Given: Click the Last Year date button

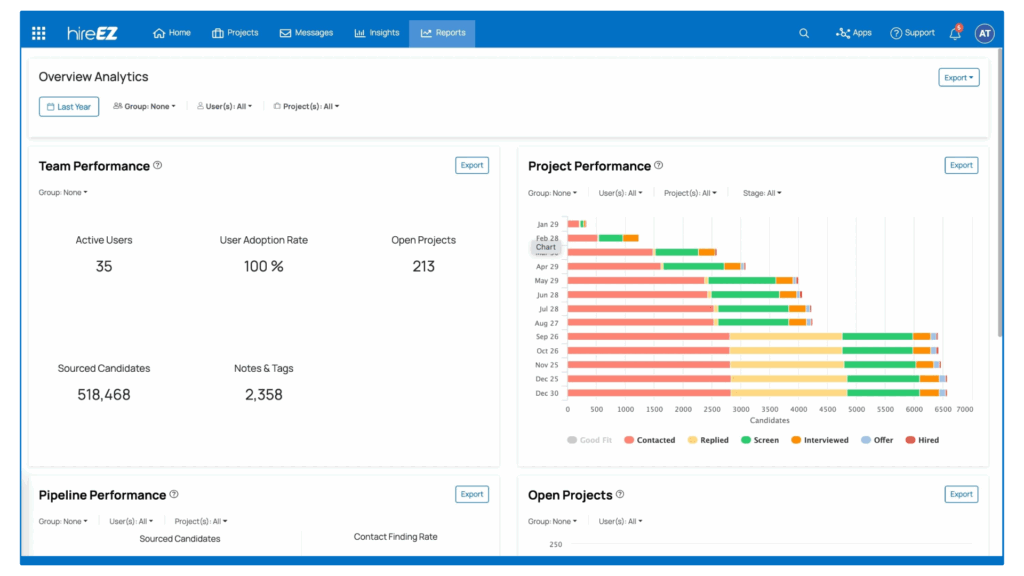Looking at the screenshot, I should [69, 107].
